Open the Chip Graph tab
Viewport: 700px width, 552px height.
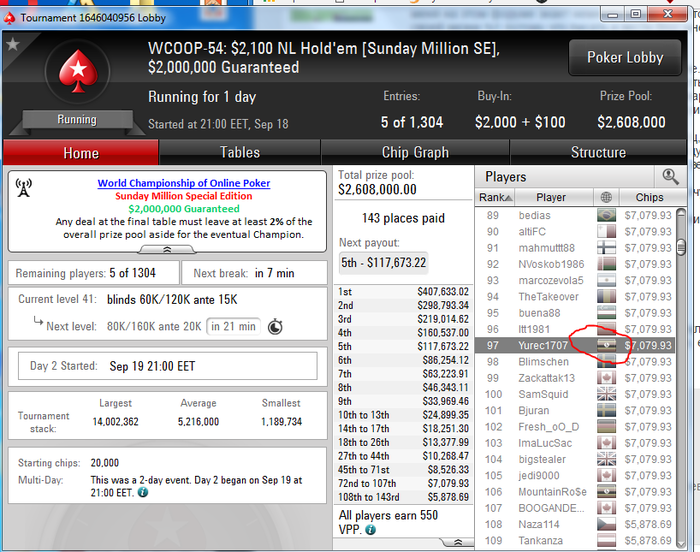point(415,153)
